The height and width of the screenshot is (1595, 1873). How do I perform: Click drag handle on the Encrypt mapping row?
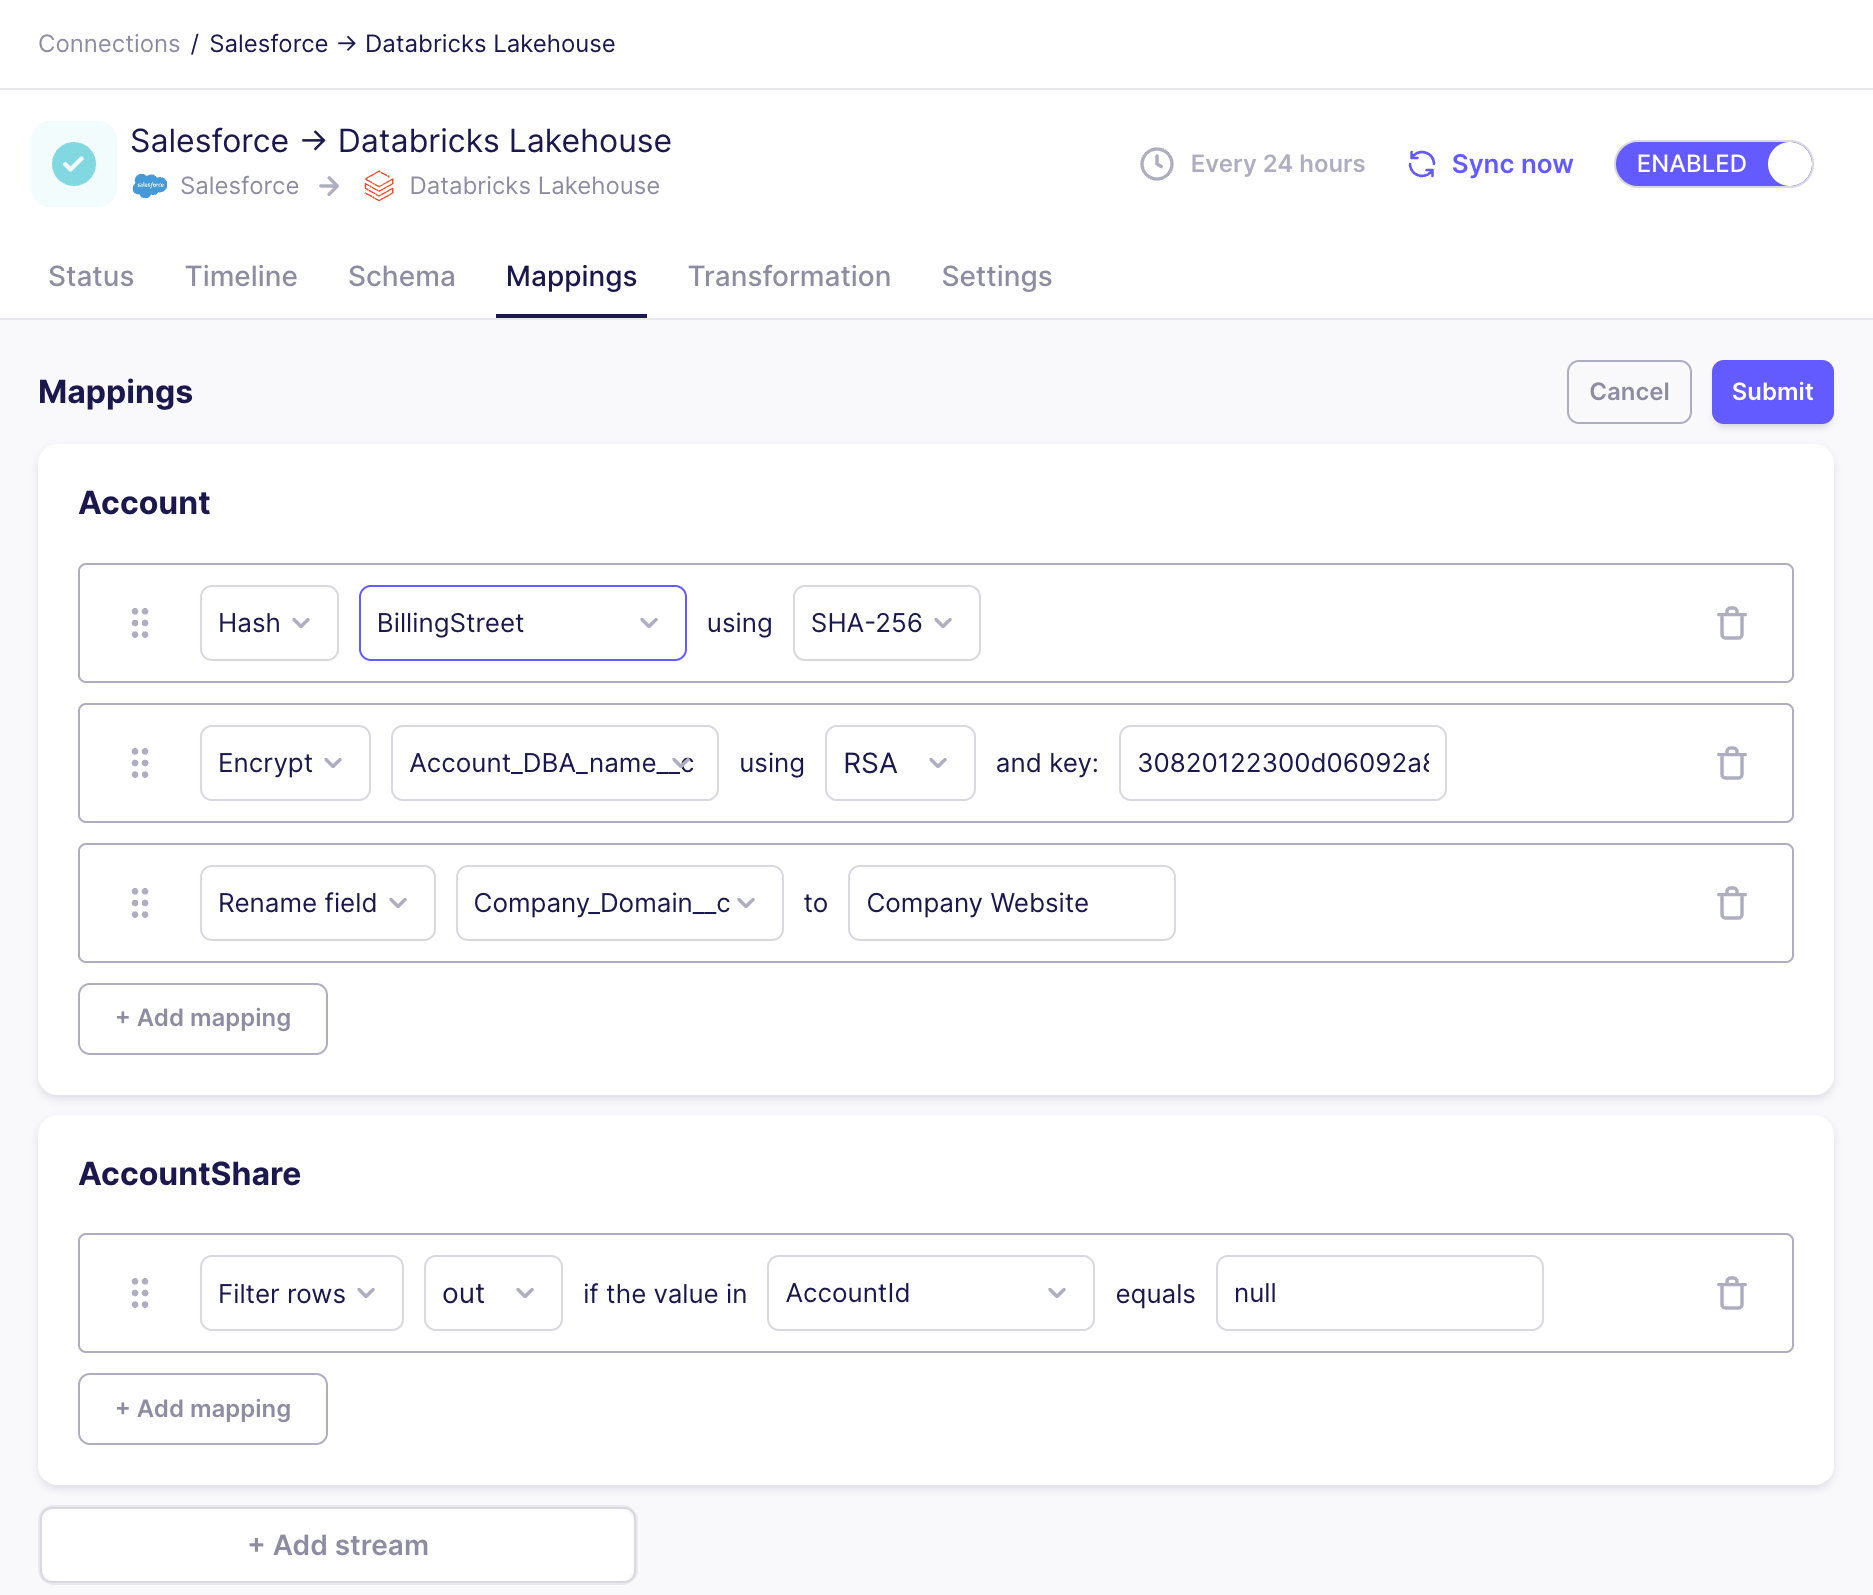coord(140,763)
